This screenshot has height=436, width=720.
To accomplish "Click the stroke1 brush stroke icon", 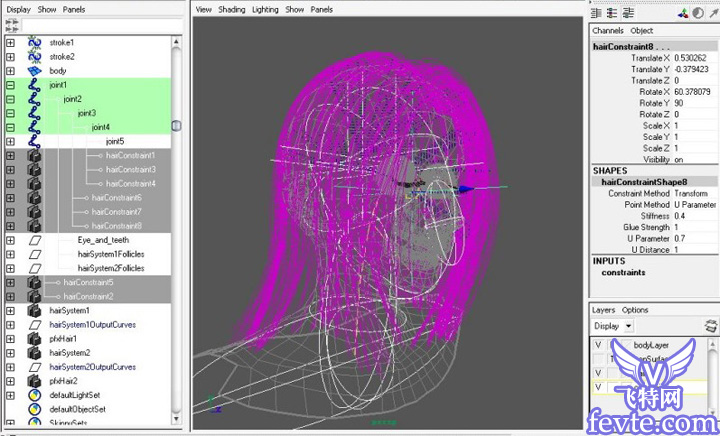I will [34, 43].
